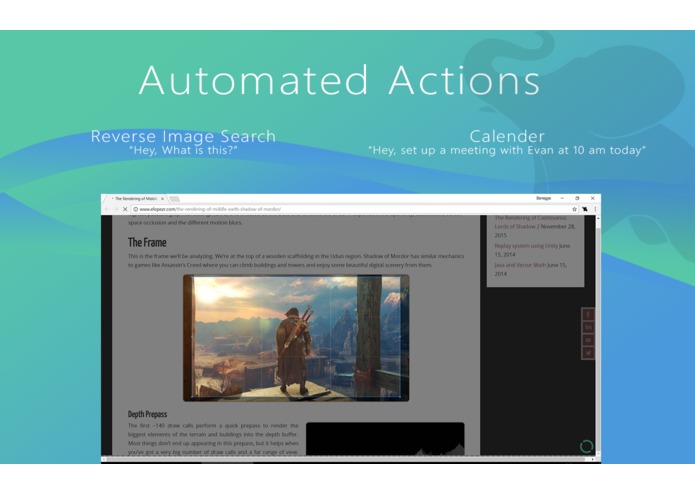Click the stop-loading X button in browser toolbar
This screenshot has width=695, height=494.
(x=125, y=209)
